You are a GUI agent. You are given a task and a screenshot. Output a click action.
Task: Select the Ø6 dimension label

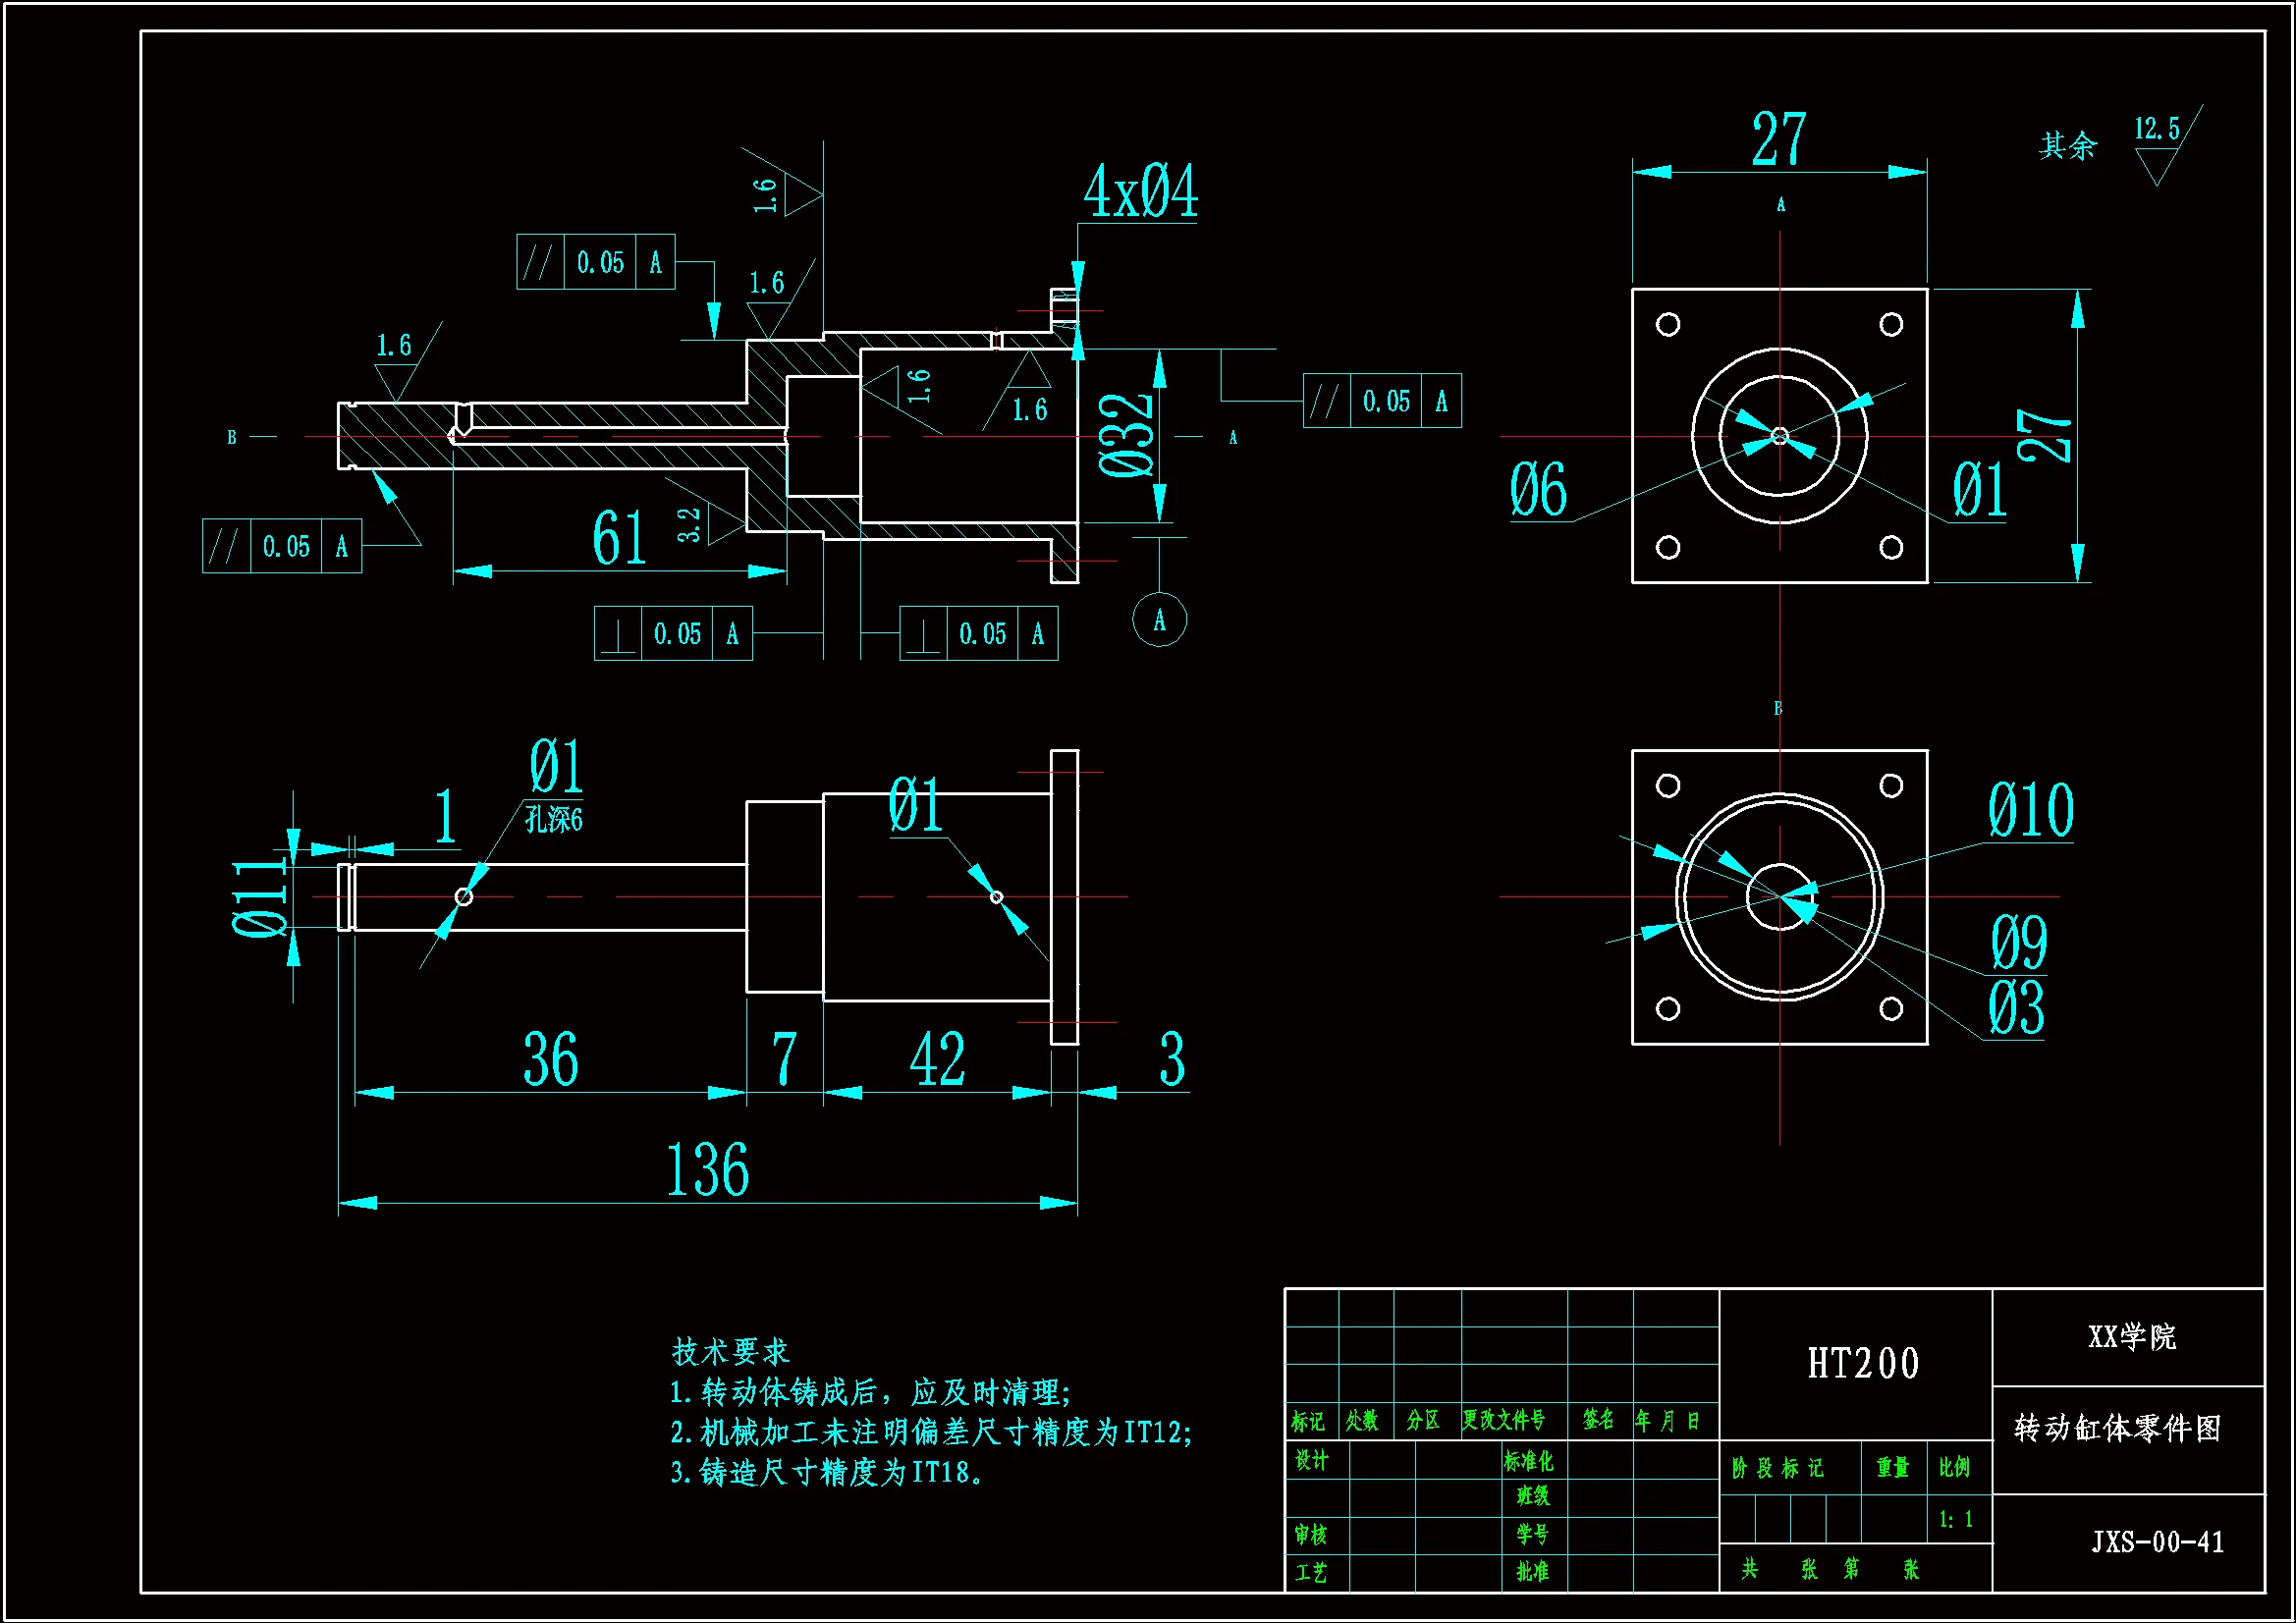(x=1538, y=491)
